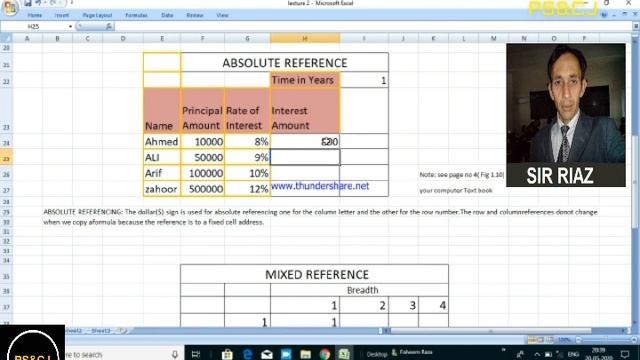Viewport: 640px width, 360px height.
Task: Click the ENG language indicator in tray
Action: 573,354
